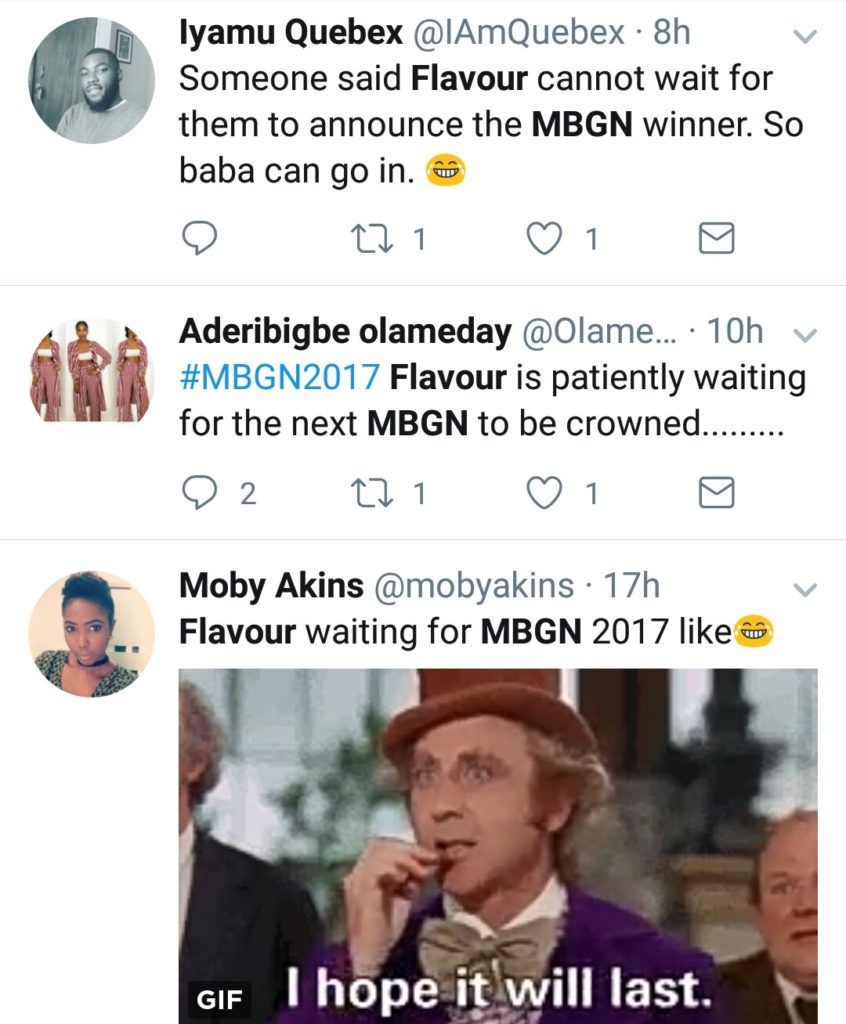Retweet Aderibigbe olameday's #MBGN2017 tweet
The image size is (846, 1024).
372,493
